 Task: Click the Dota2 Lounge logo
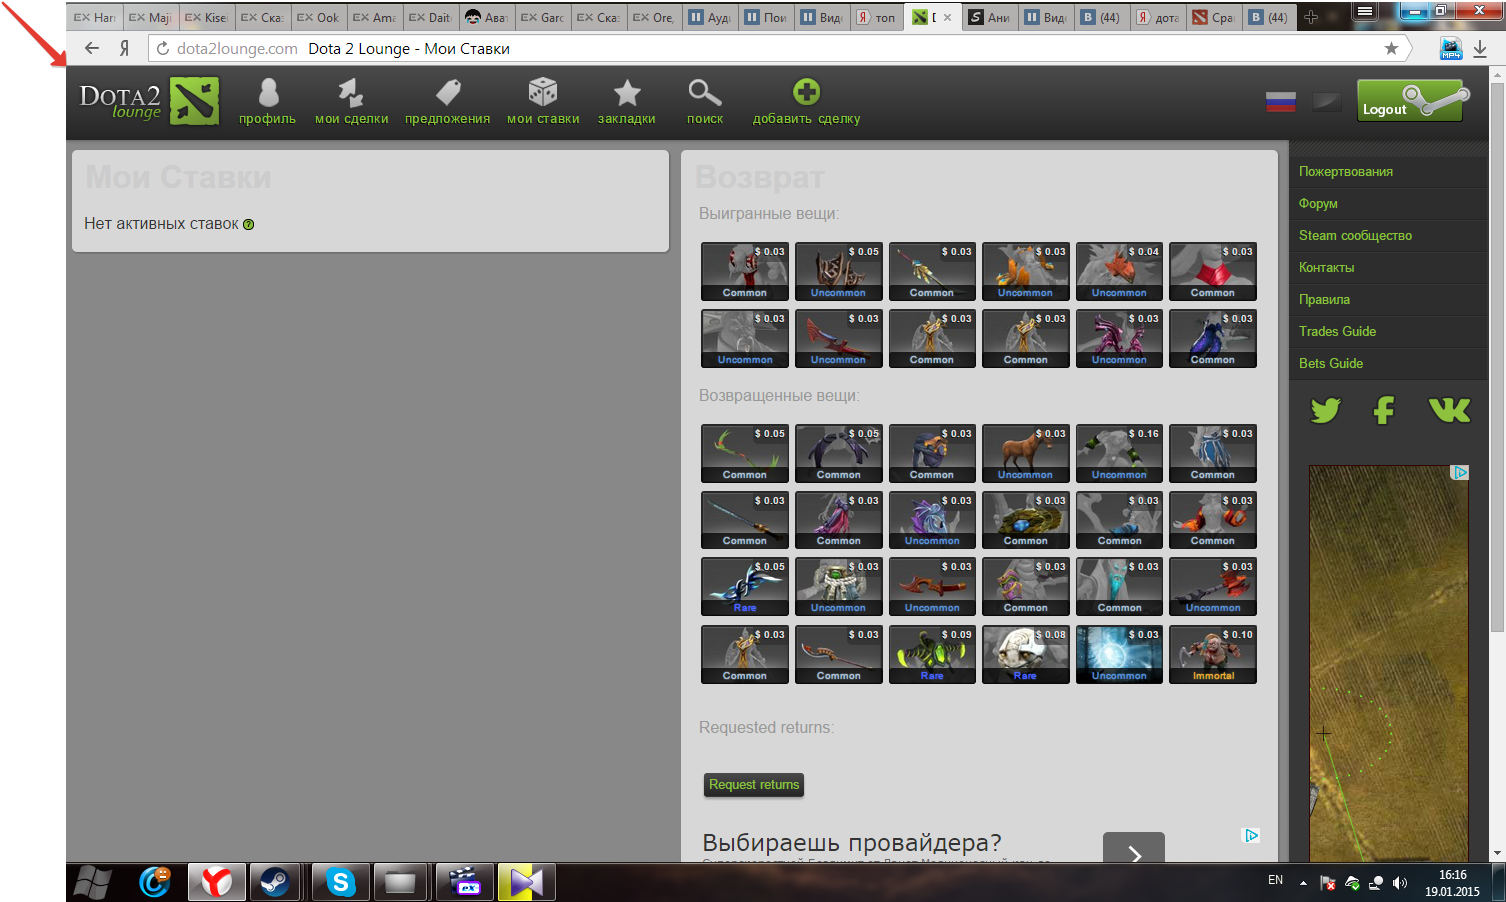pos(149,101)
